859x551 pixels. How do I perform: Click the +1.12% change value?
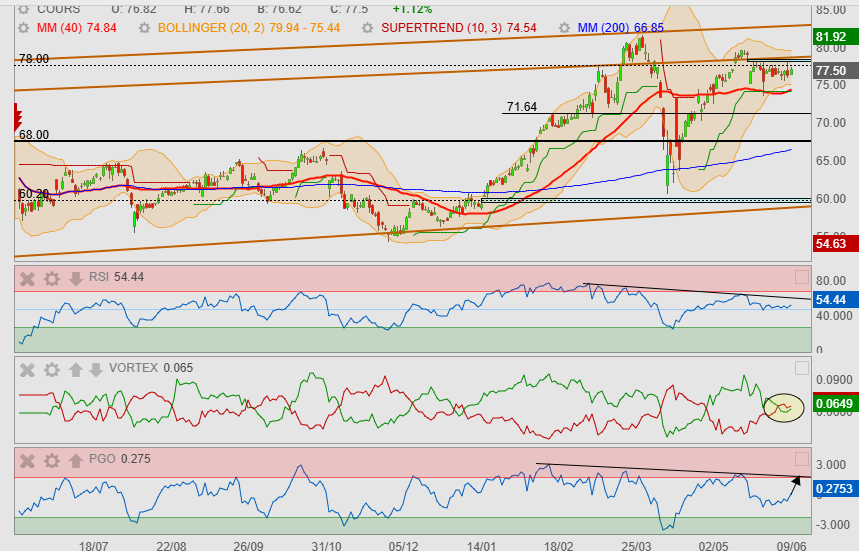[413, 9]
